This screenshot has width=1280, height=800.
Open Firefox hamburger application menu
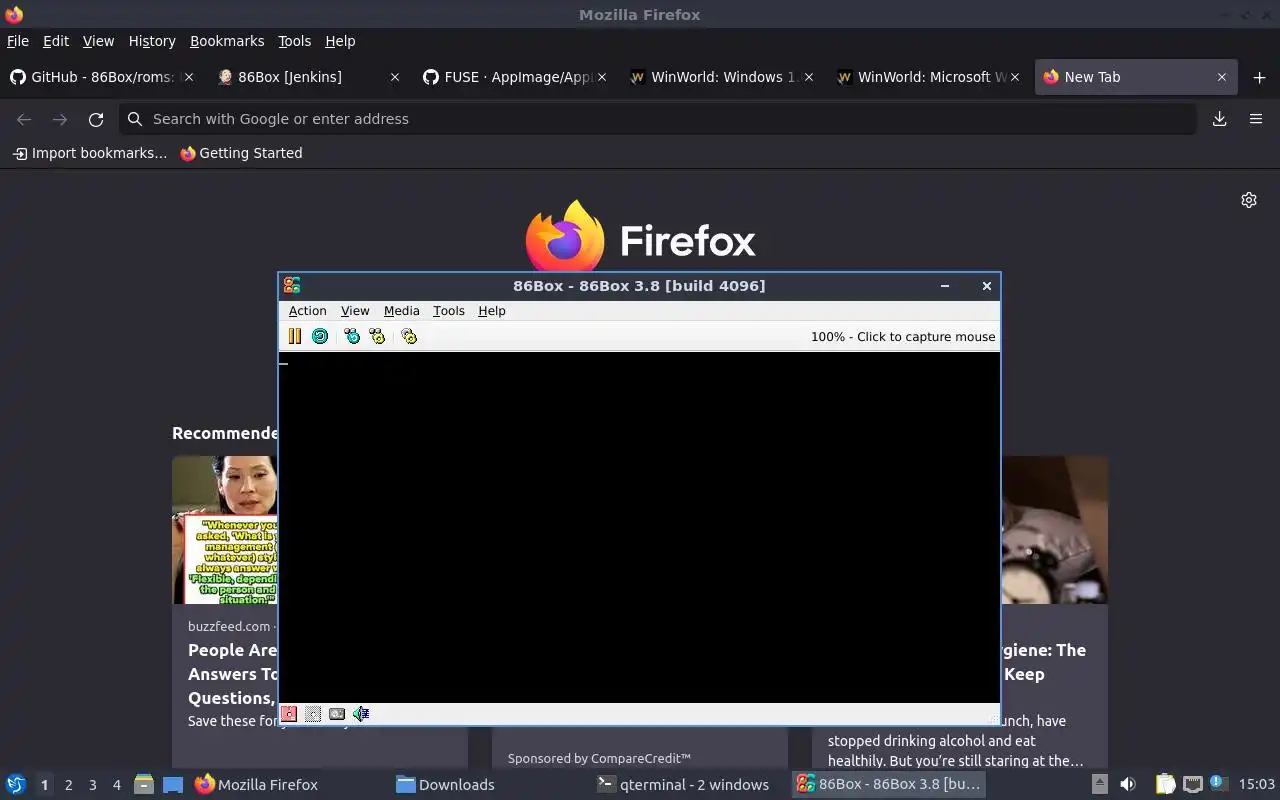(1256, 119)
